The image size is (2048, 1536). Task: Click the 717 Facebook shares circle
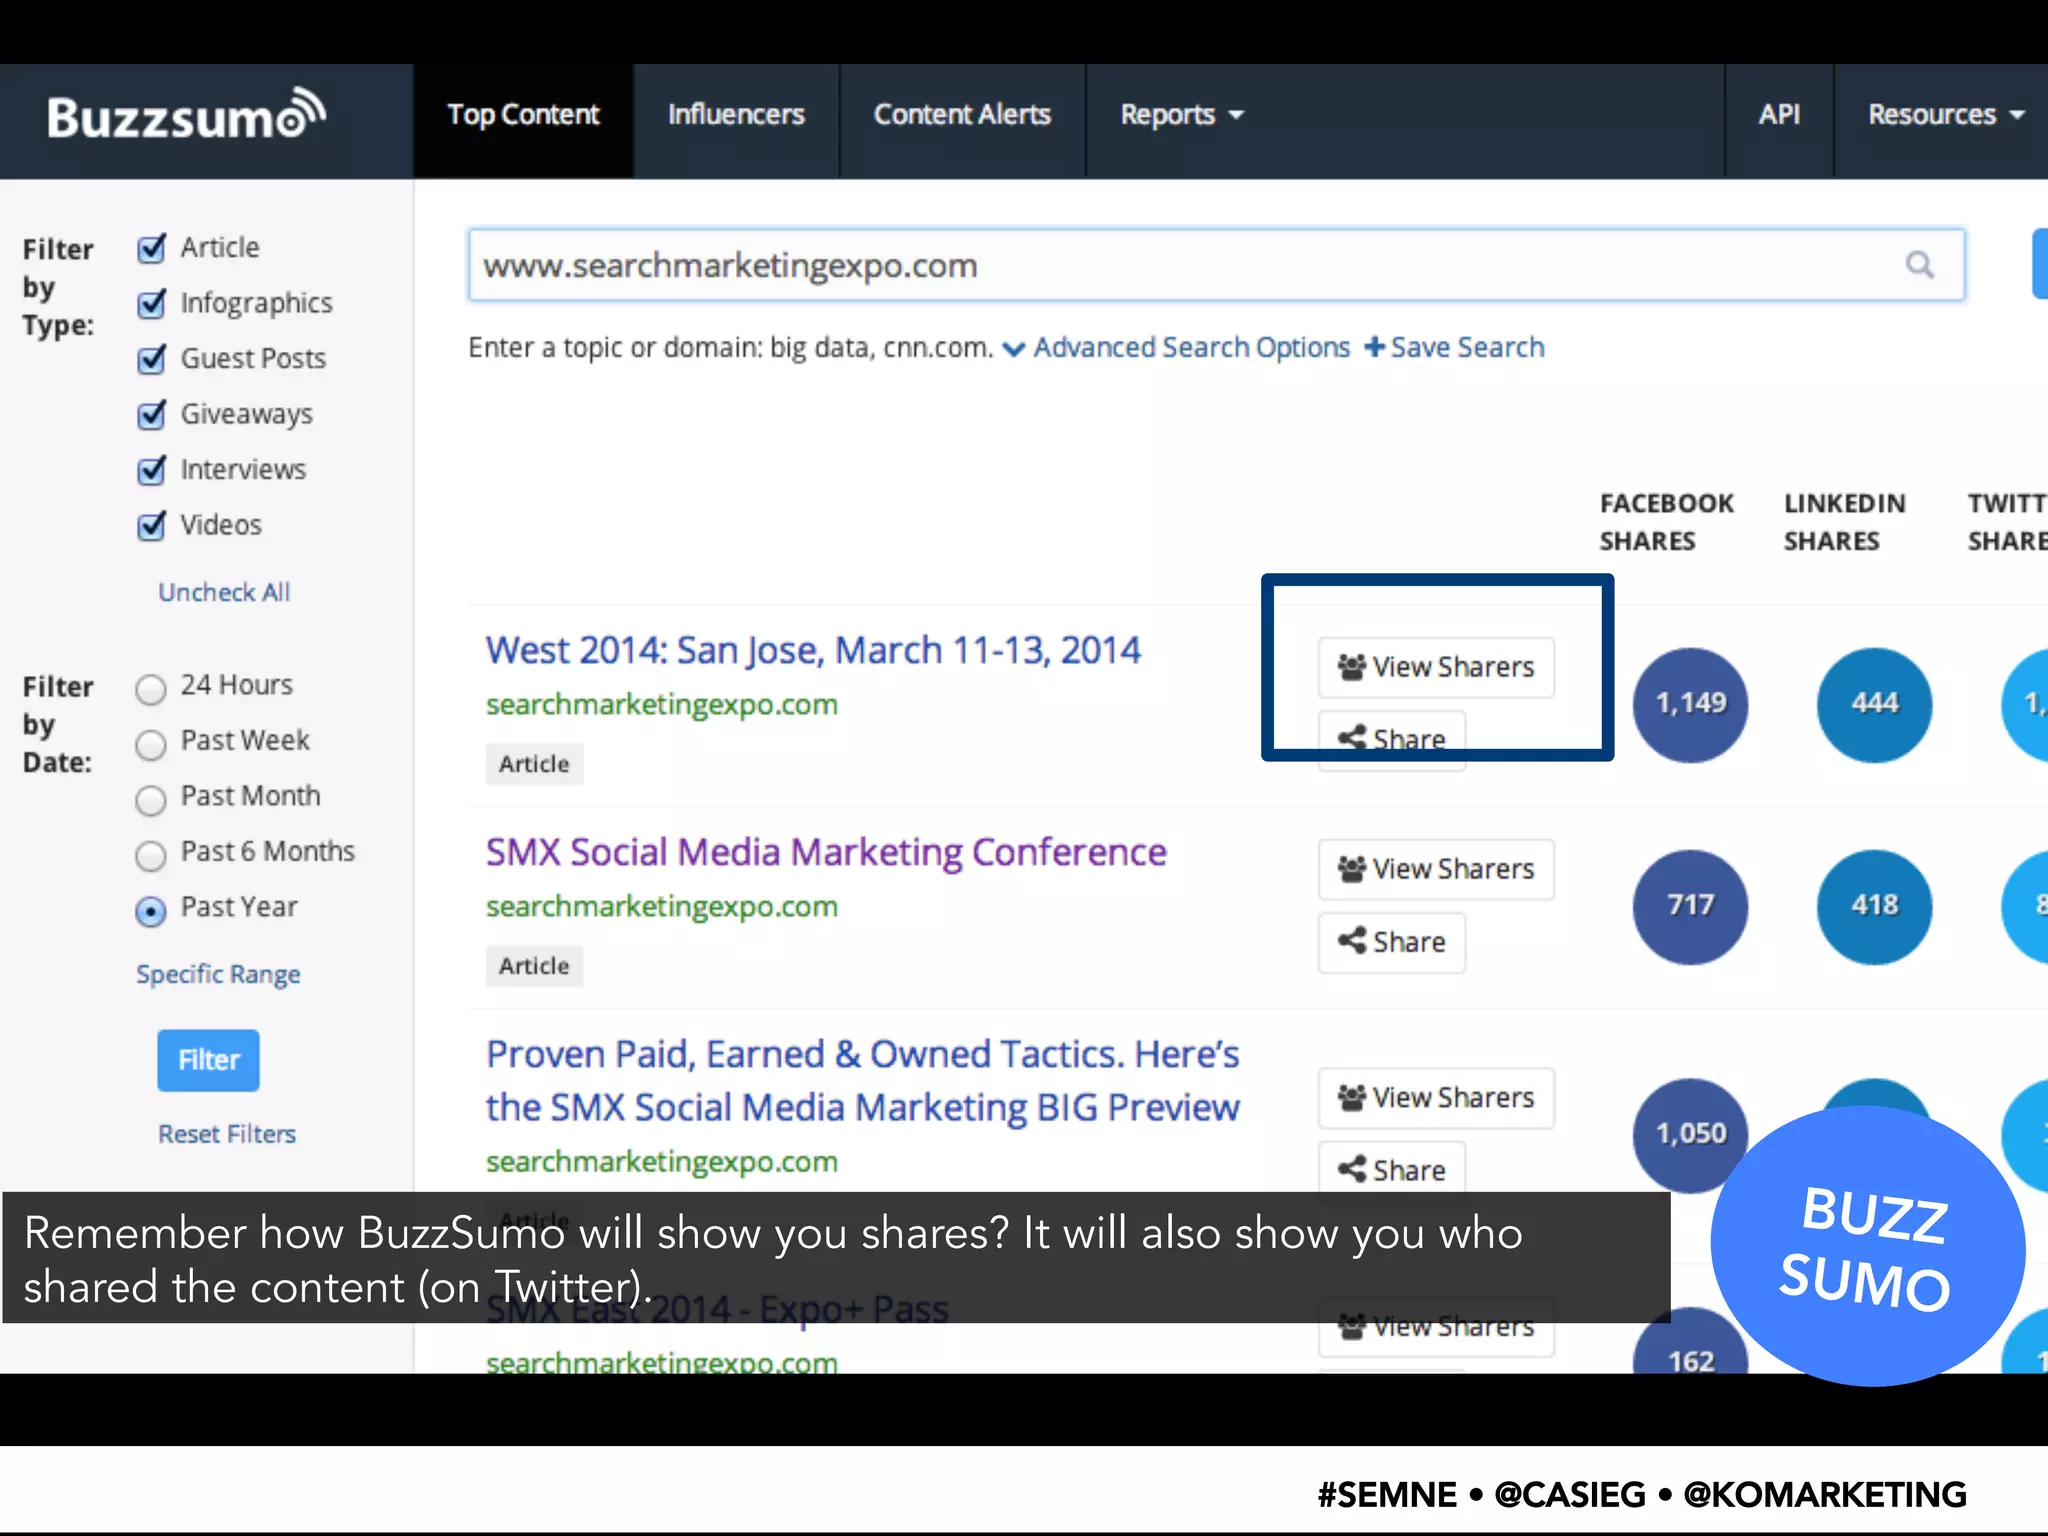(x=1690, y=906)
